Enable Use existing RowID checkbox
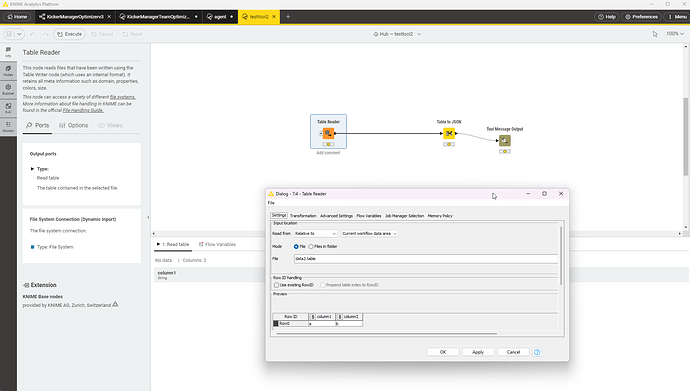 point(276,285)
